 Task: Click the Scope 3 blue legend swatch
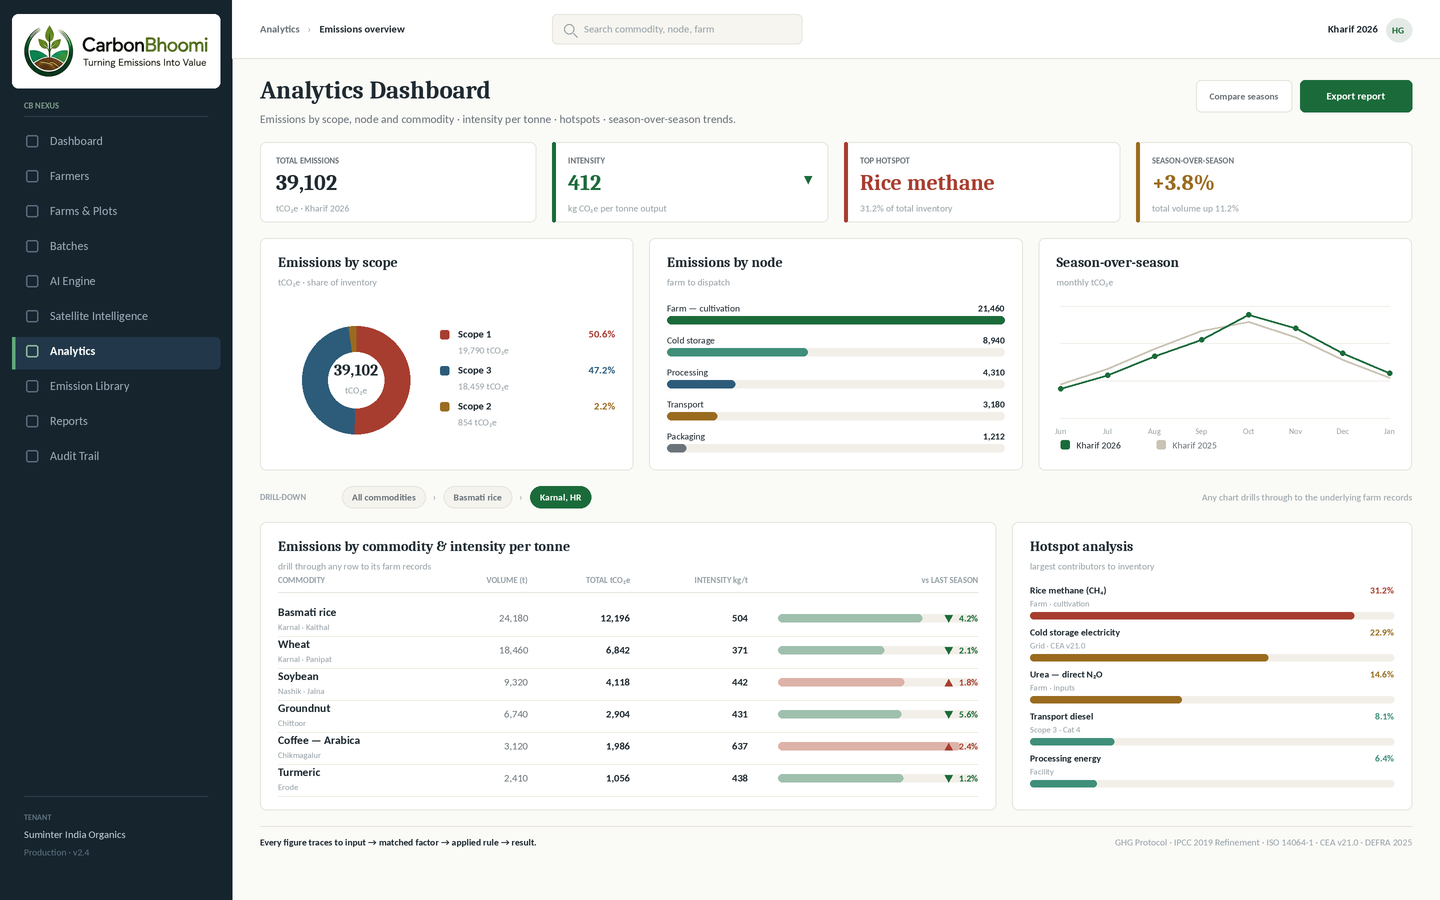(445, 370)
